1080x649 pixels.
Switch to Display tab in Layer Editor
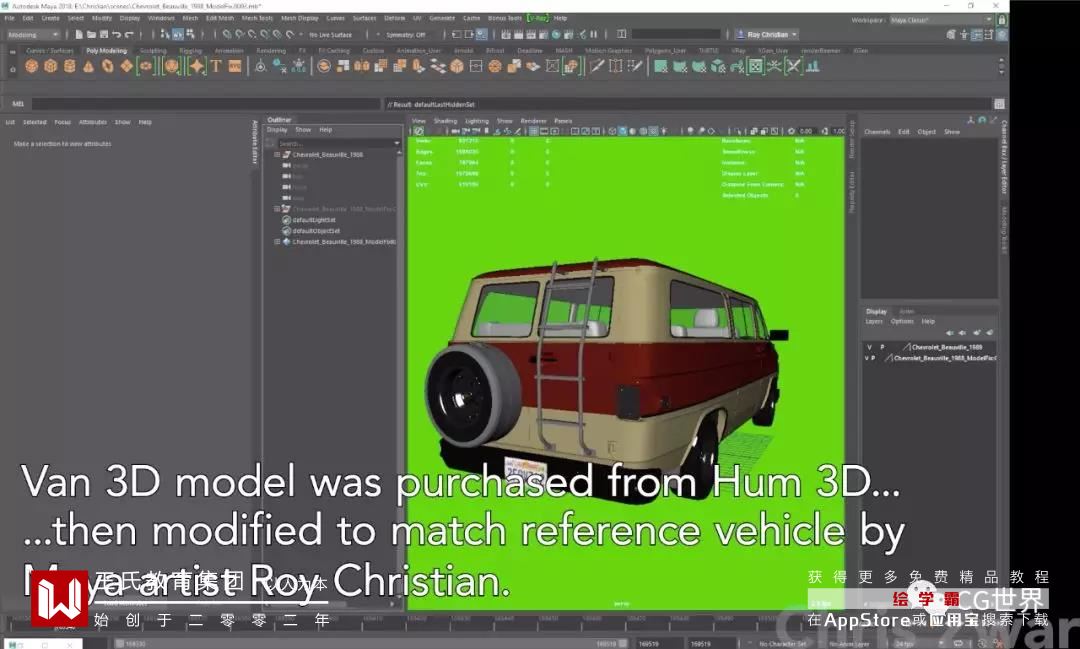(876, 312)
